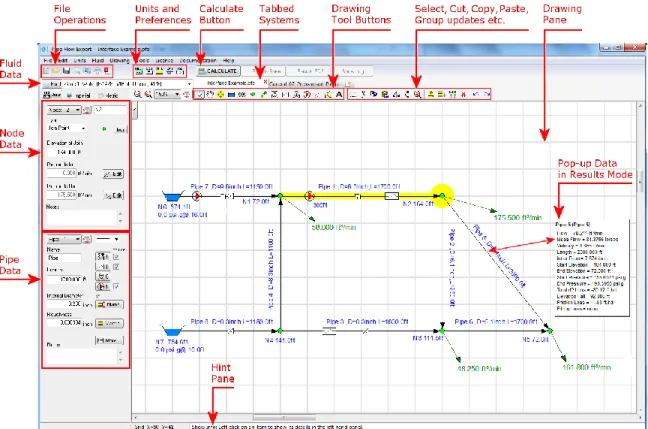
Task: Select the green join point node tool
Action: point(253,95)
